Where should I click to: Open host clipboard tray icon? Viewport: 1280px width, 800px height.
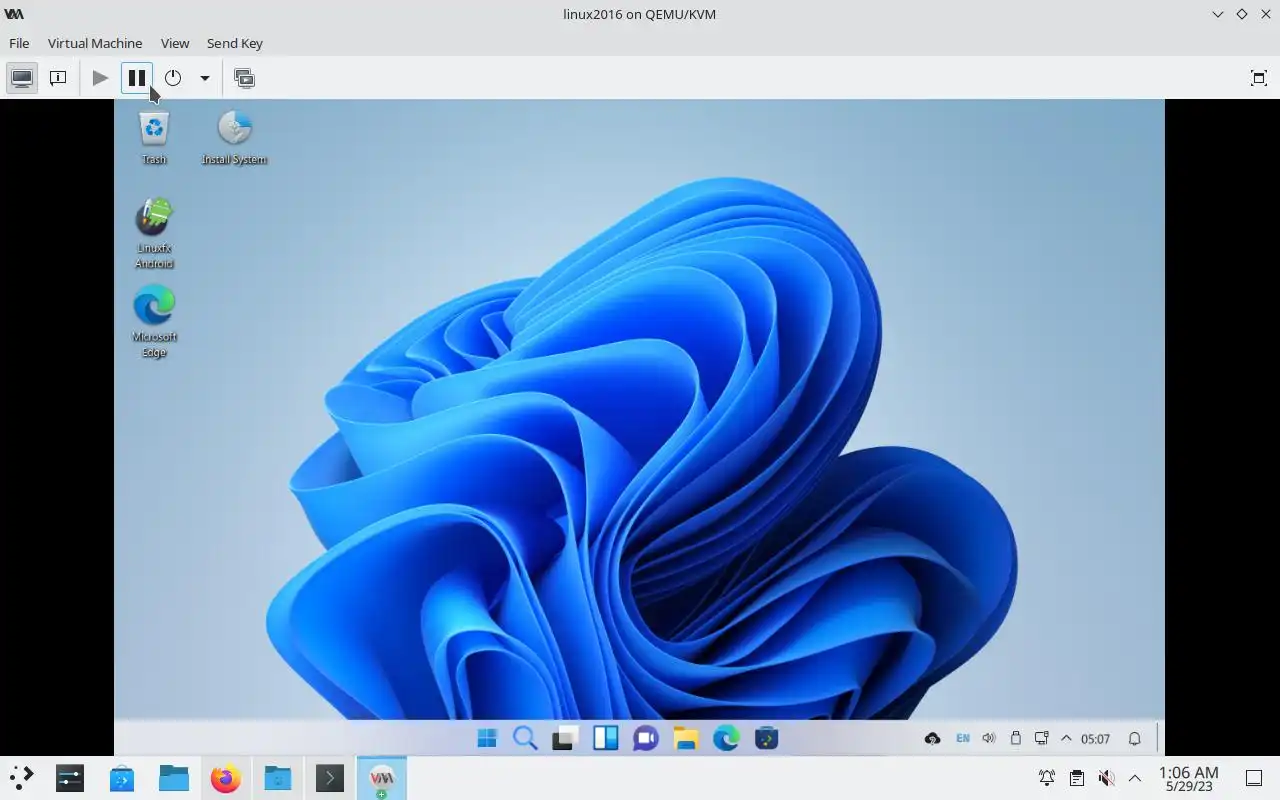point(1077,778)
